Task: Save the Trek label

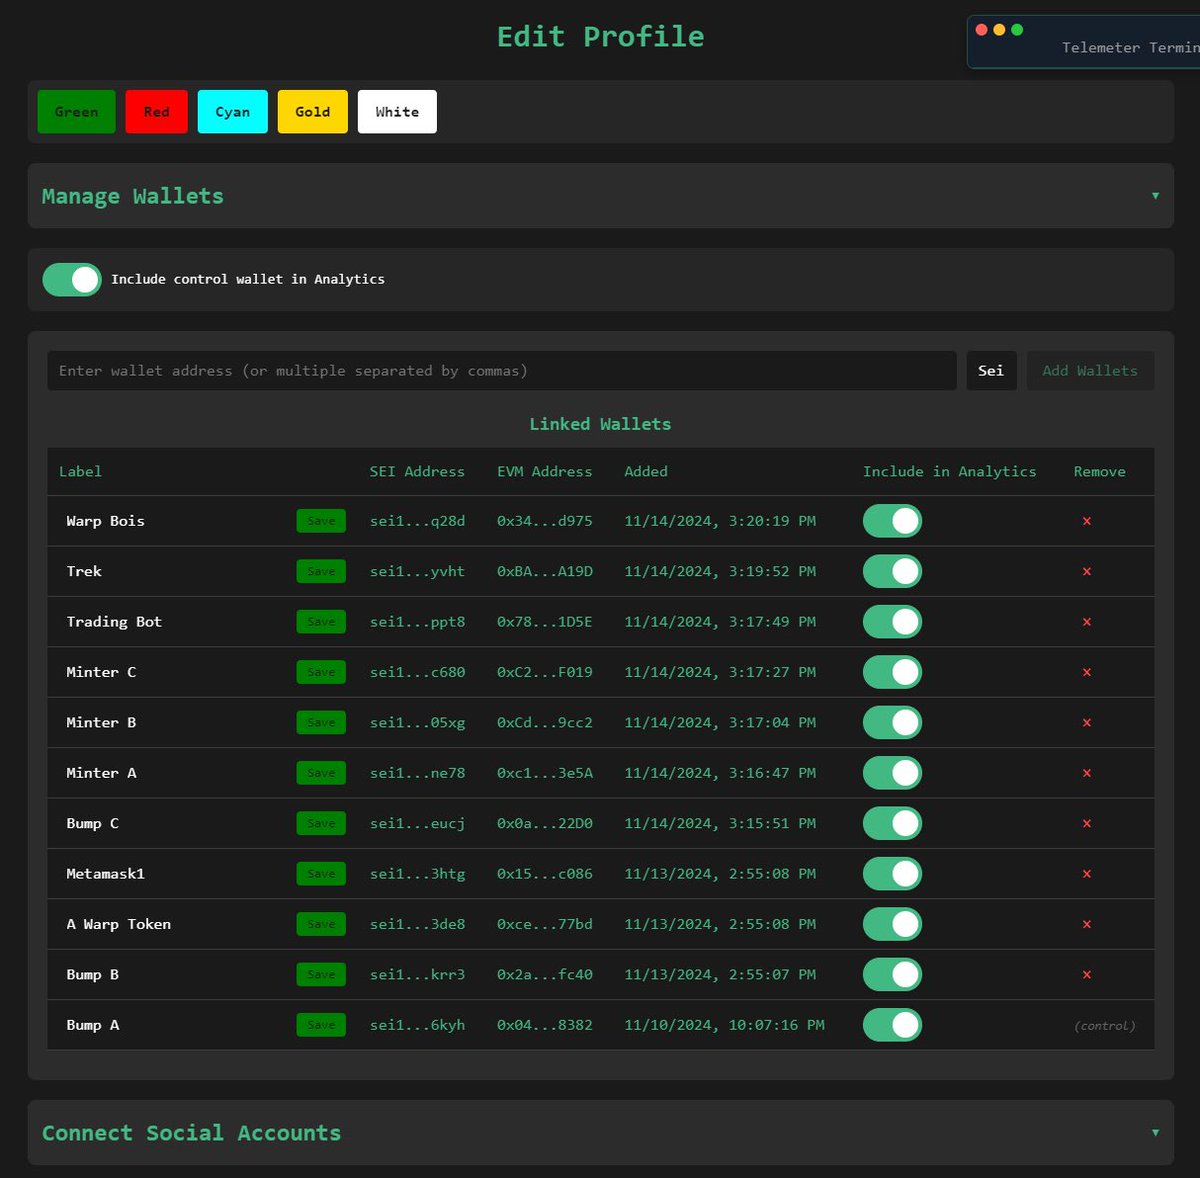Action: click(321, 571)
